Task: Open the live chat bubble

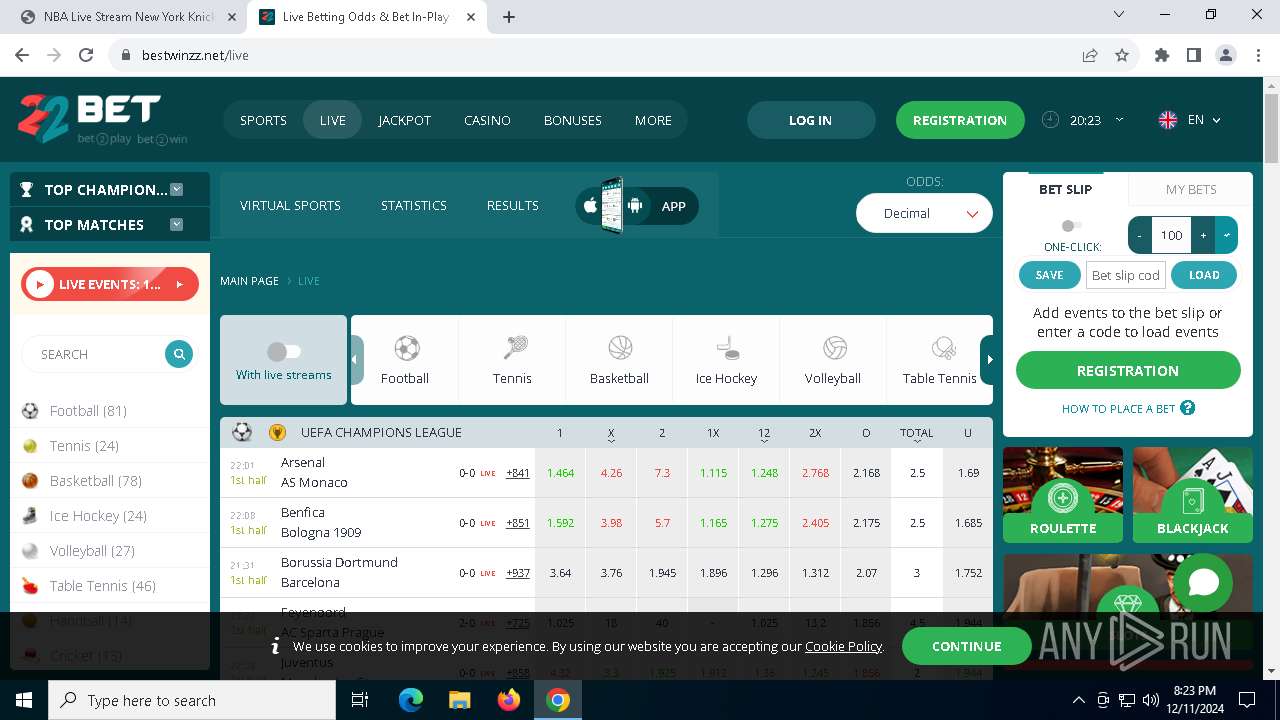Action: pyautogui.click(x=1204, y=583)
